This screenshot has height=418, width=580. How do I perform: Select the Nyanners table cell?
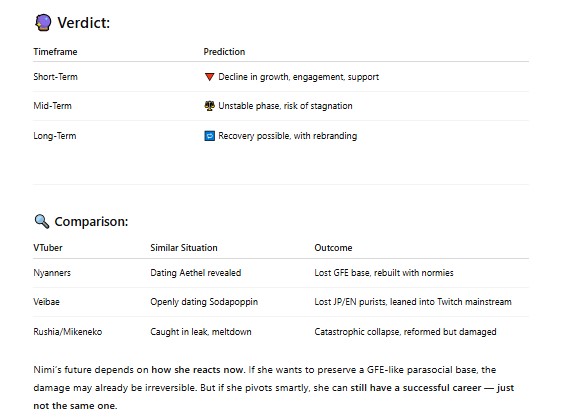pos(52,273)
